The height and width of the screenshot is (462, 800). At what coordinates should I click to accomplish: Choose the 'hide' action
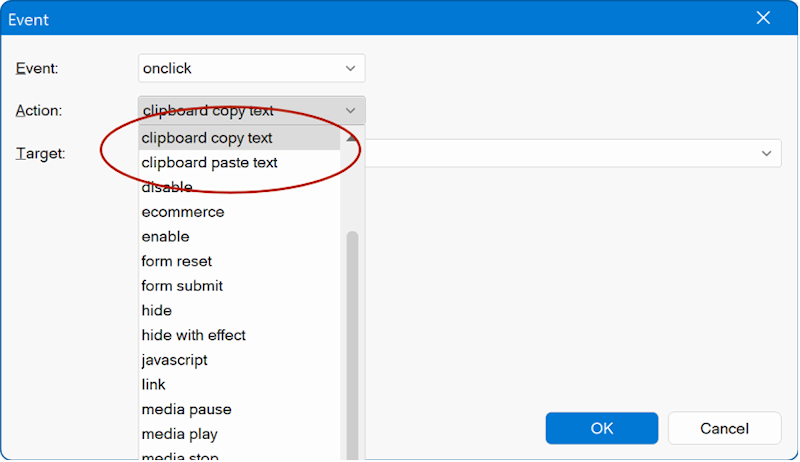[157, 311]
